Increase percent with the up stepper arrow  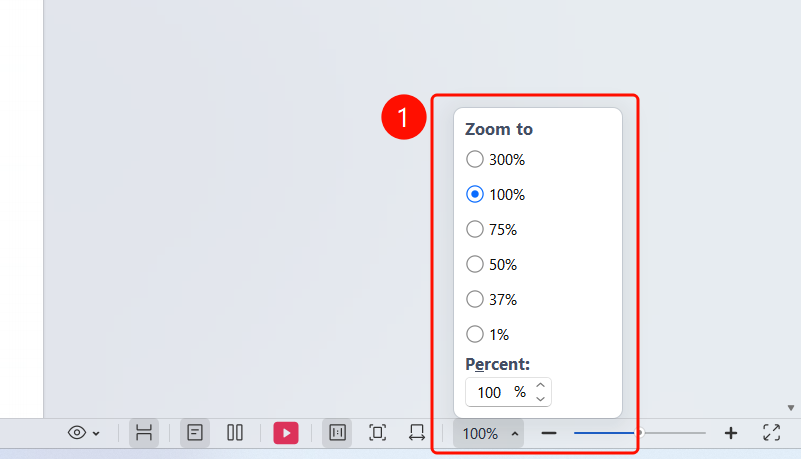tap(540, 385)
